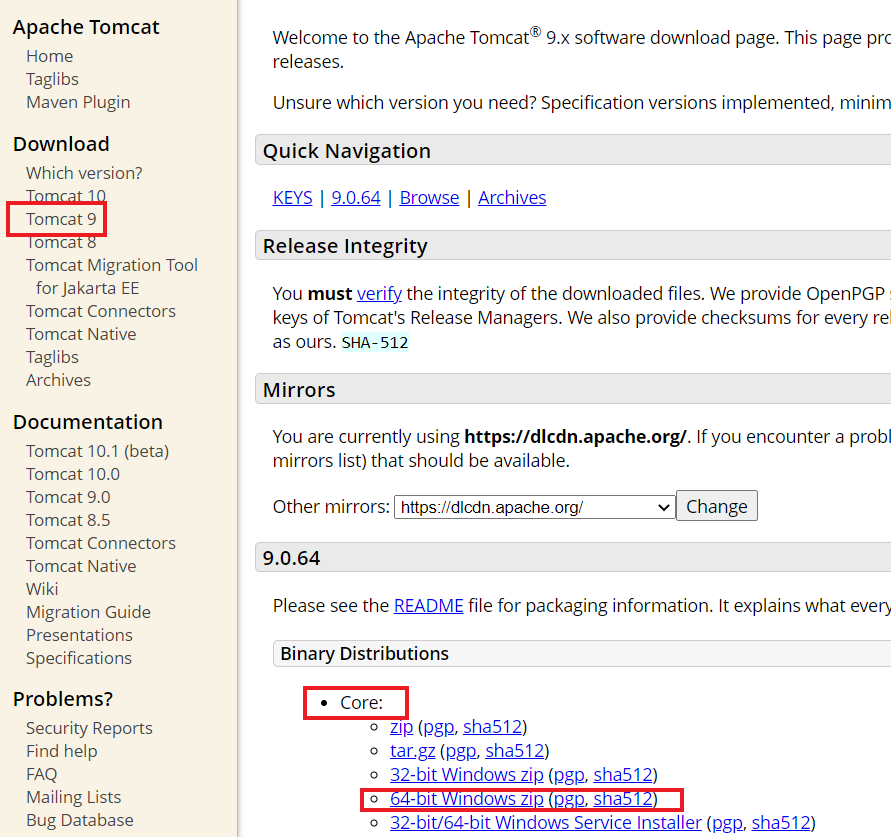Open Tomcat Migration Tool for Jakarta EE
Viewport: 891px width, 837px height.
pos(112,277)
